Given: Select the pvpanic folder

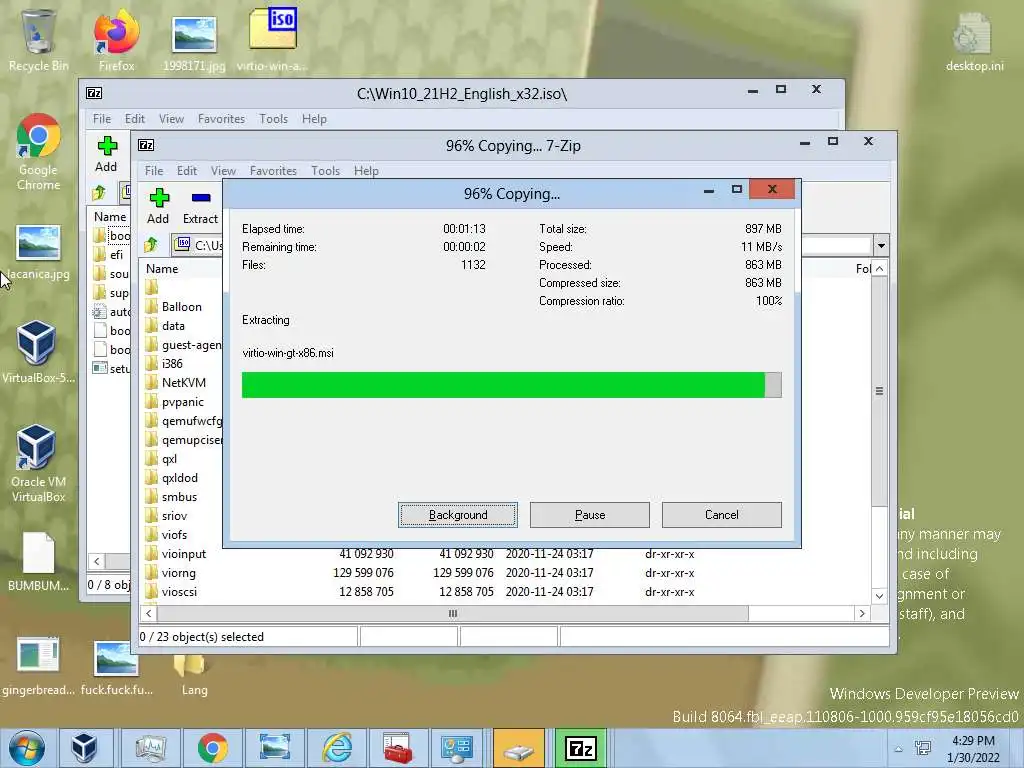Looking at the screenshot, I should [x=182, y=402].
